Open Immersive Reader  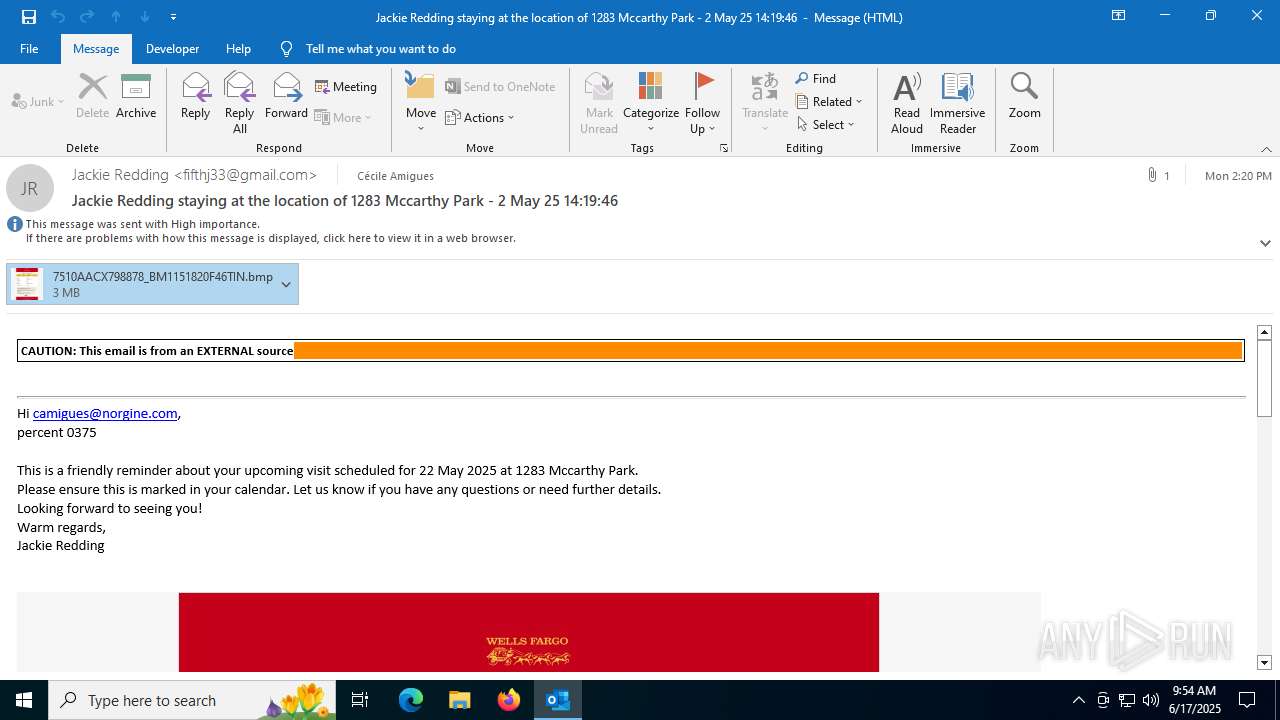click(958, 102)
